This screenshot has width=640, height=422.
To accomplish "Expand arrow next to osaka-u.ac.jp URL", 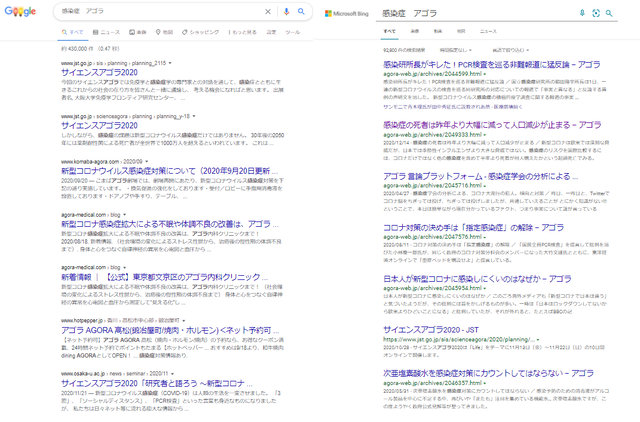I will pos(172,373).
